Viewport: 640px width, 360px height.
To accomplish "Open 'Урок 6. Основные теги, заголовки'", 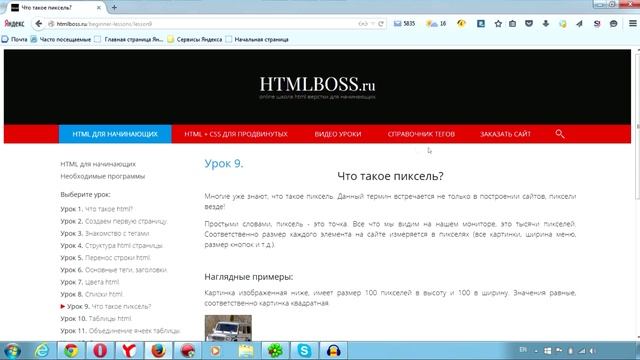I will 114,270.
